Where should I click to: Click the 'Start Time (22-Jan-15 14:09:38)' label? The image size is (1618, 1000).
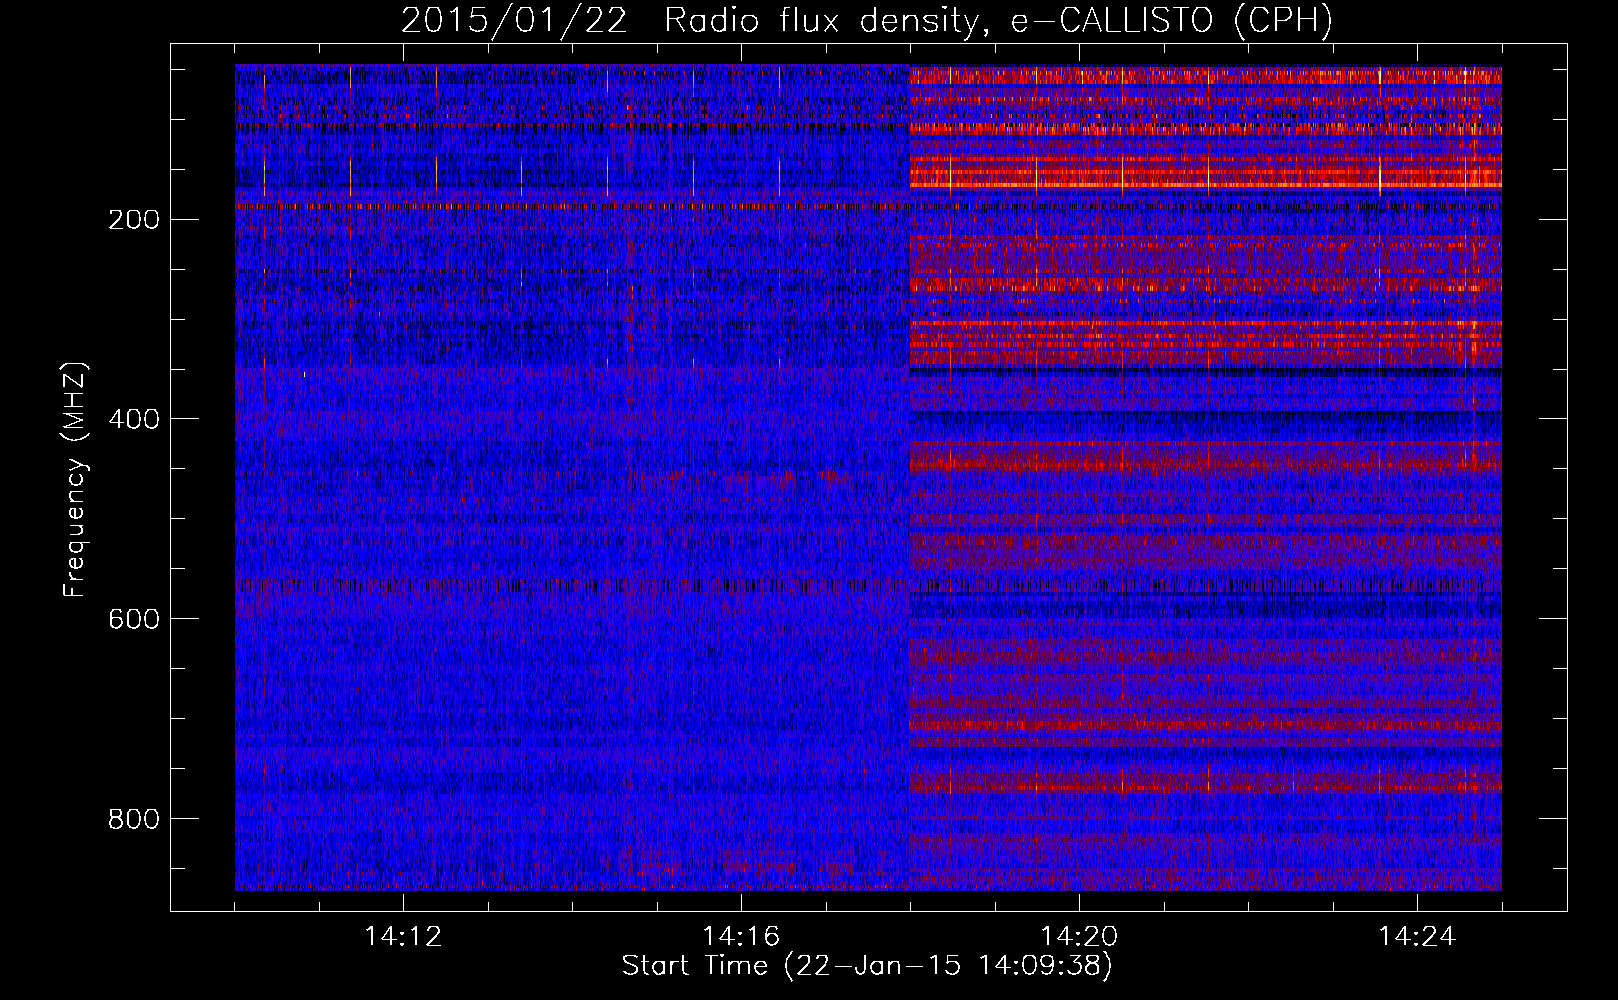[867, 966]
